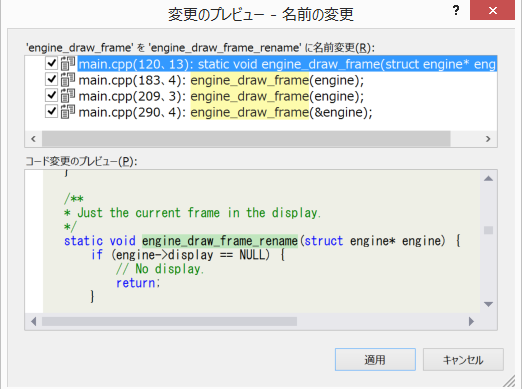
Task: Click the 名前変更(R) label above the list
Action: point(200,48)
